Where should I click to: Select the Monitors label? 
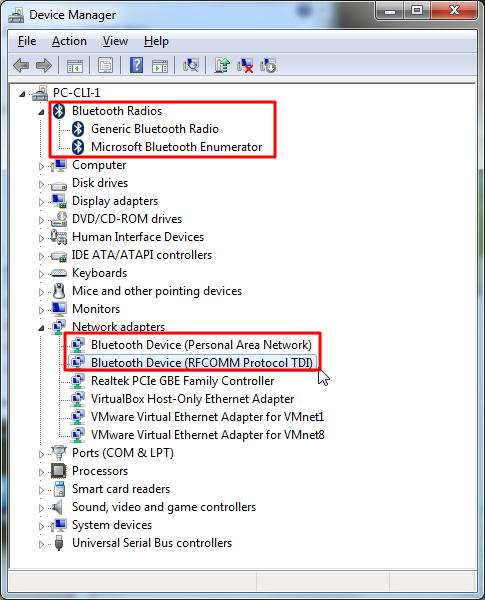click(x=96, y=309)
